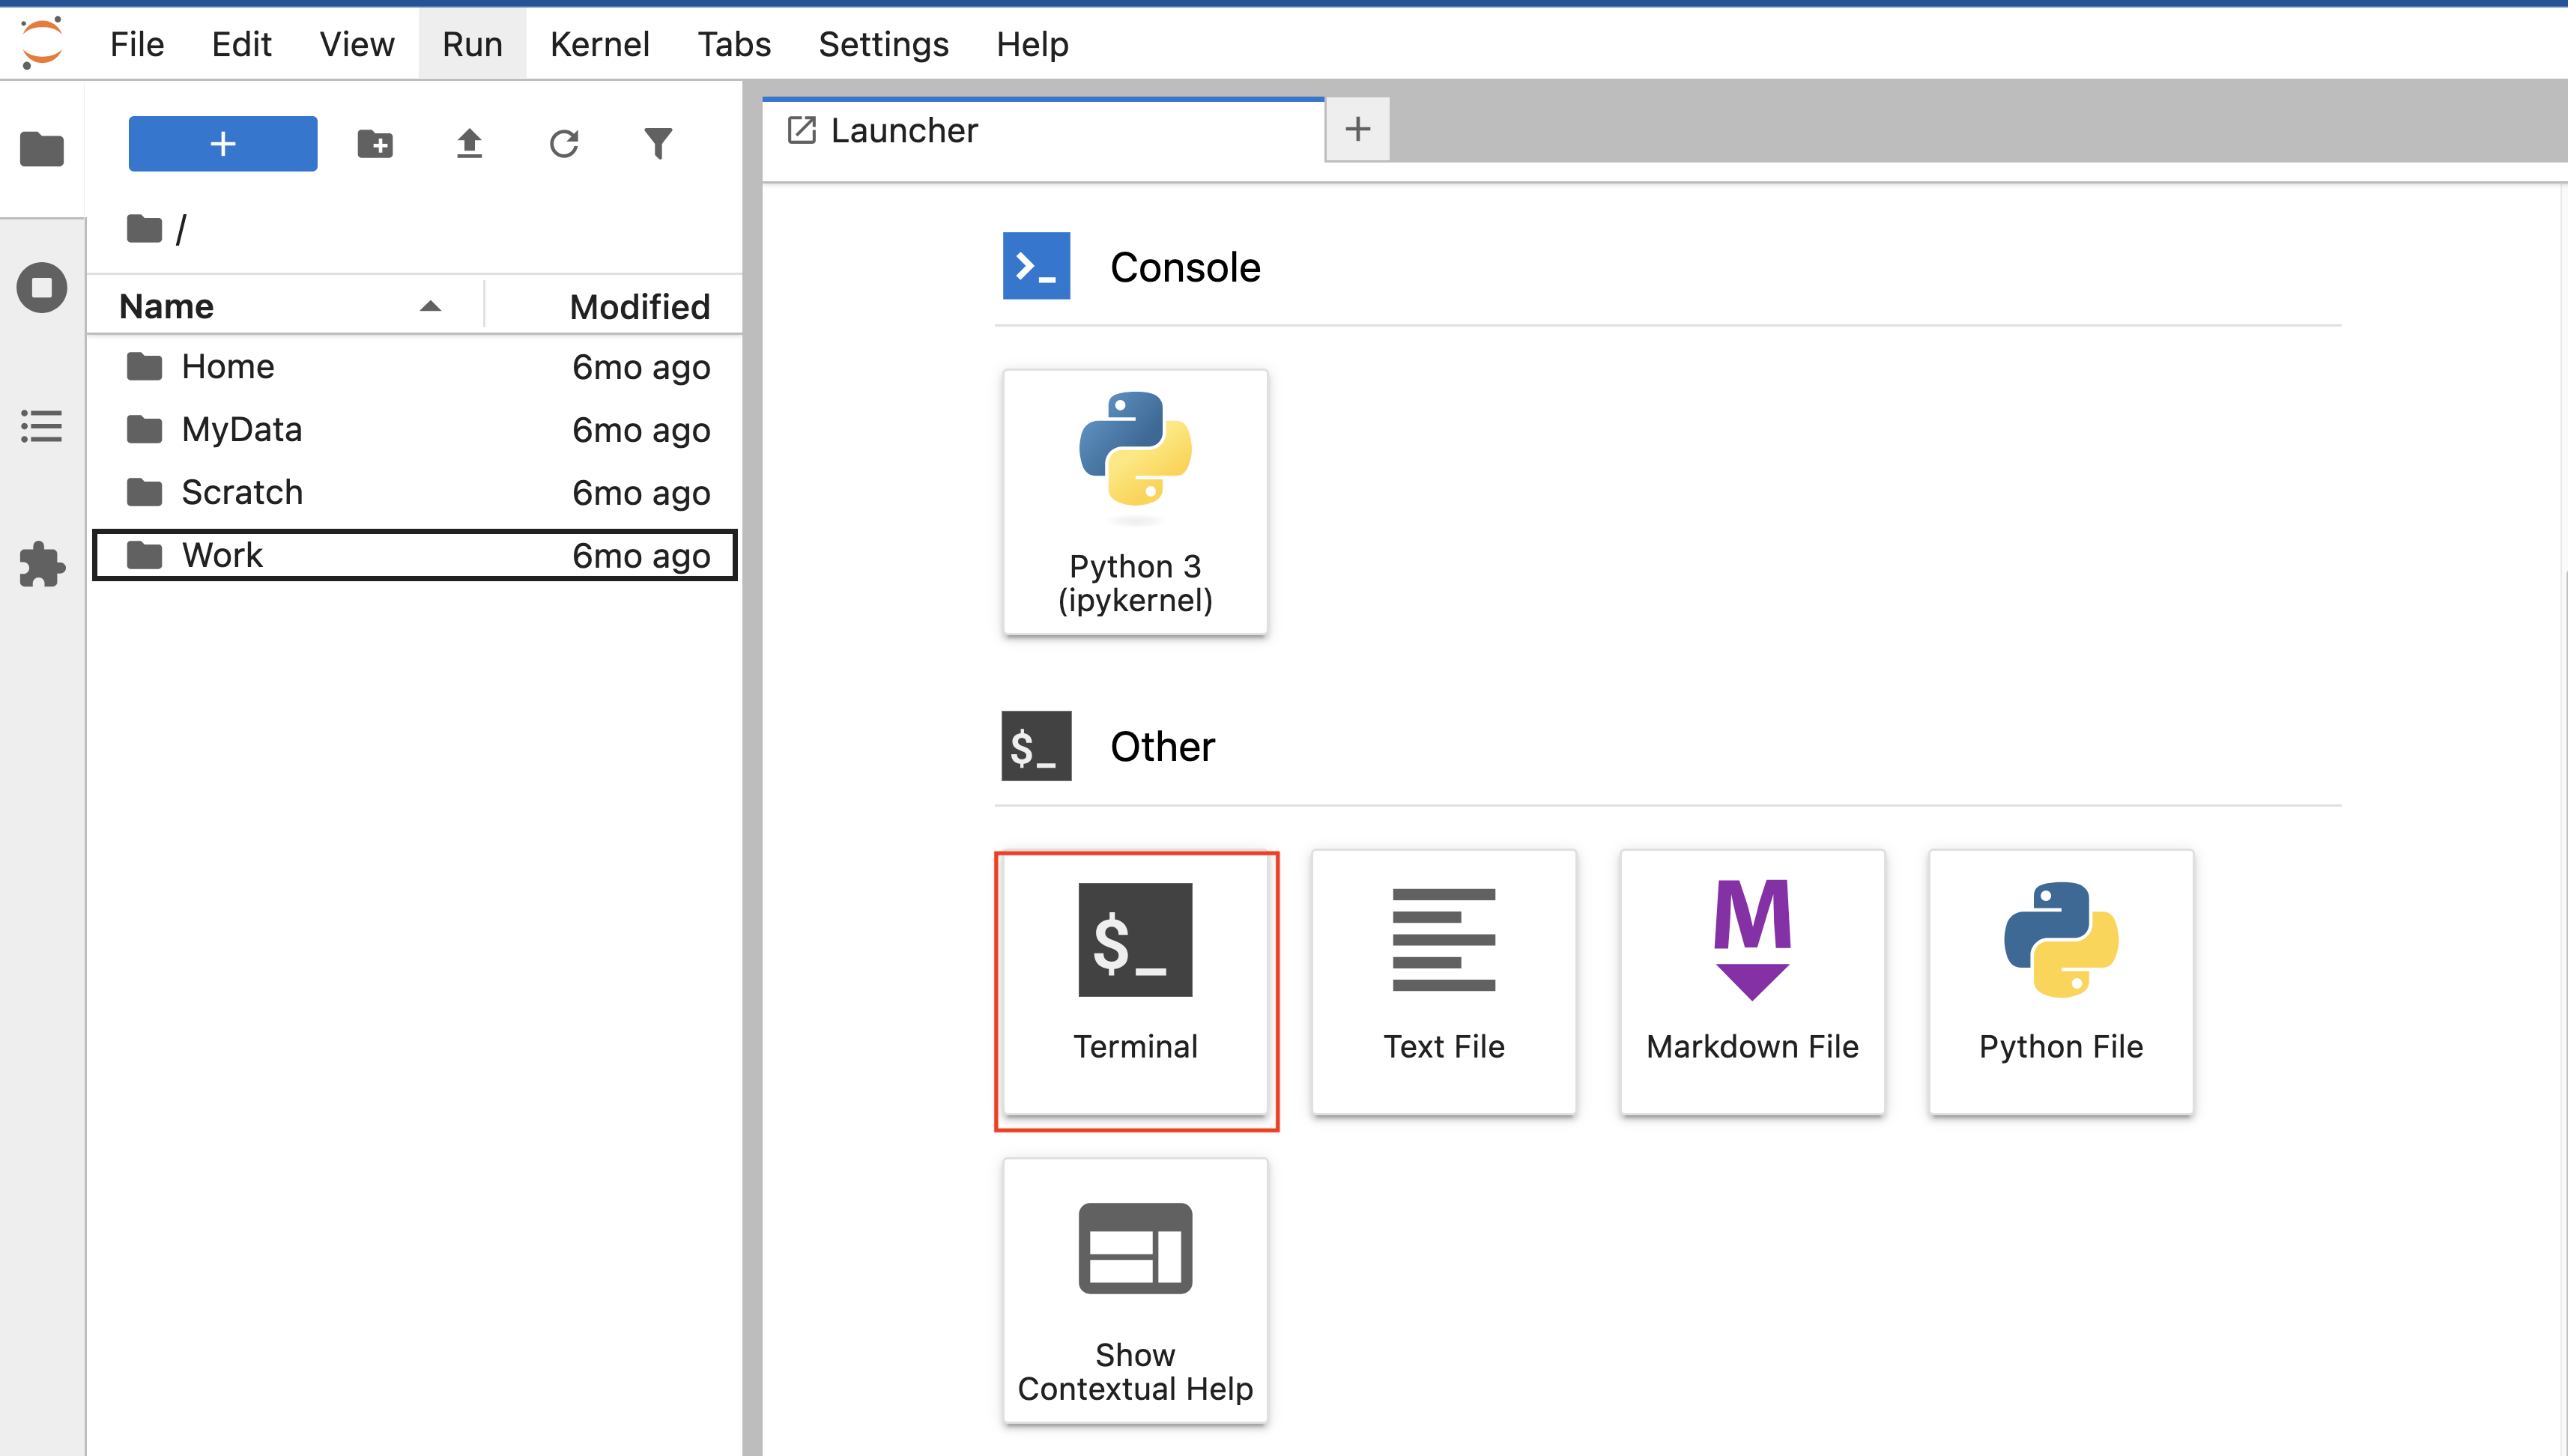Sort files by Modified column

coord(639,306)
